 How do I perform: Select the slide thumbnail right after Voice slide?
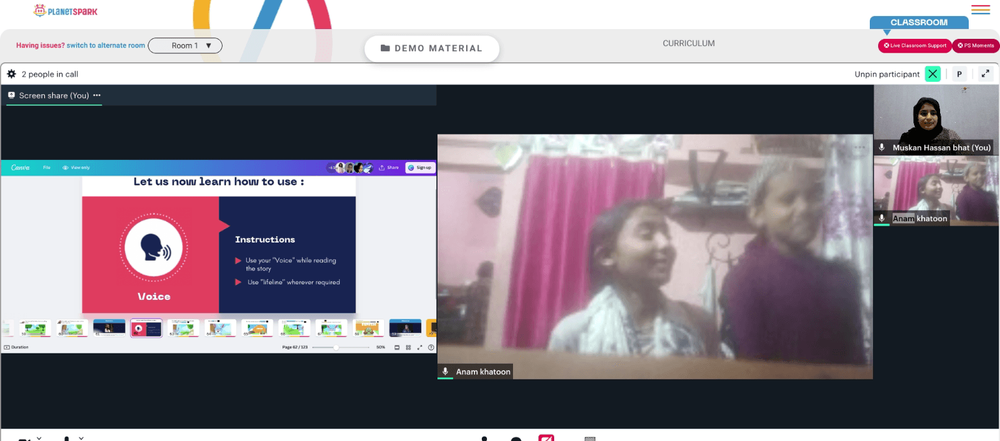[x=183, y=327]
